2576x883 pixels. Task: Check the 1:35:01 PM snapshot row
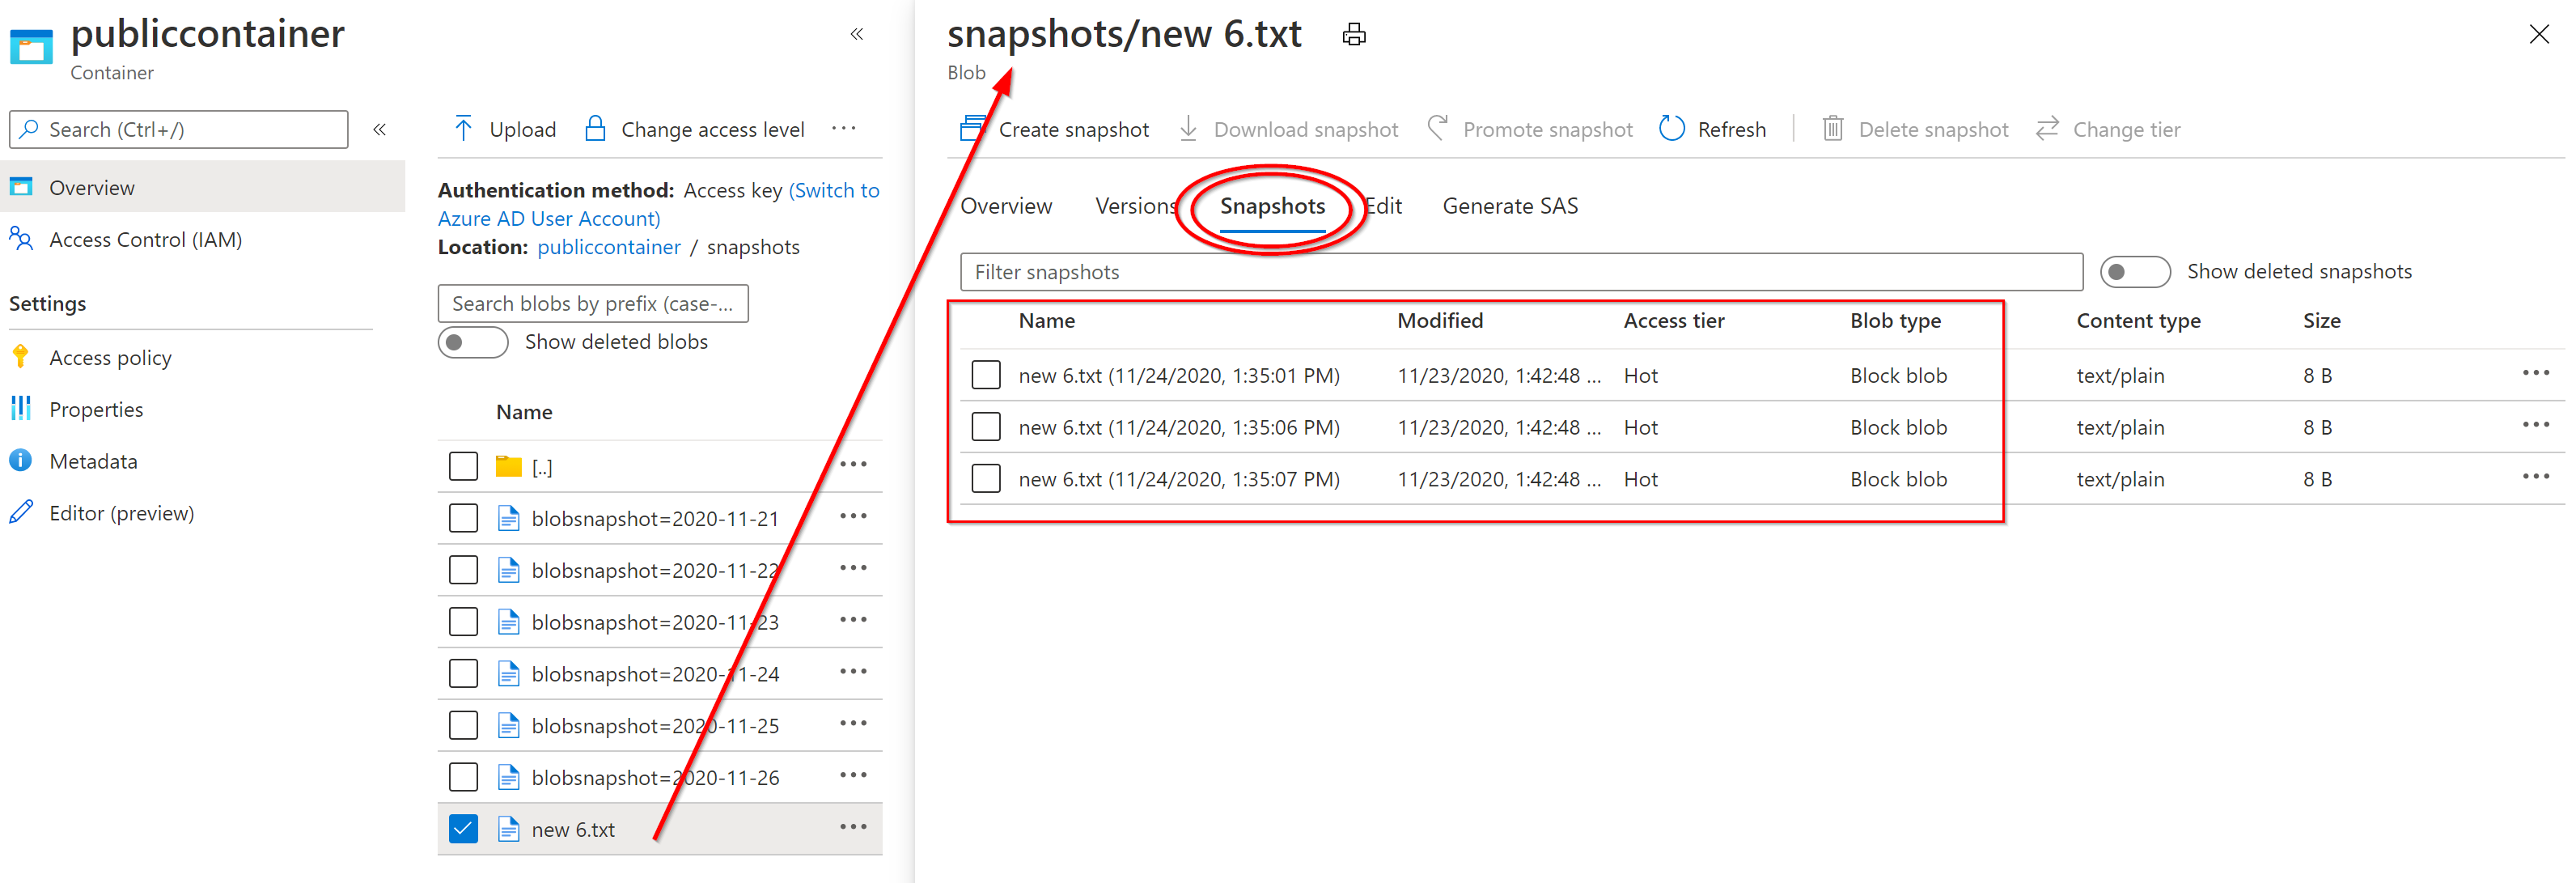(986, 374)
